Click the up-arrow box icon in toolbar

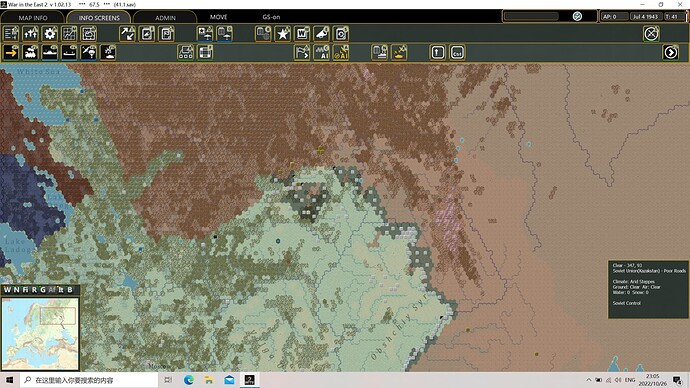[x=437, y=52]
